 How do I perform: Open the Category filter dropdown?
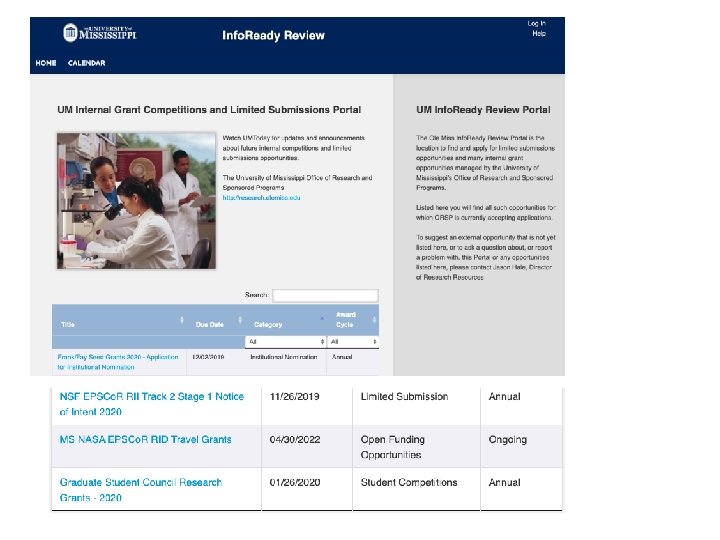pos(286,342)
